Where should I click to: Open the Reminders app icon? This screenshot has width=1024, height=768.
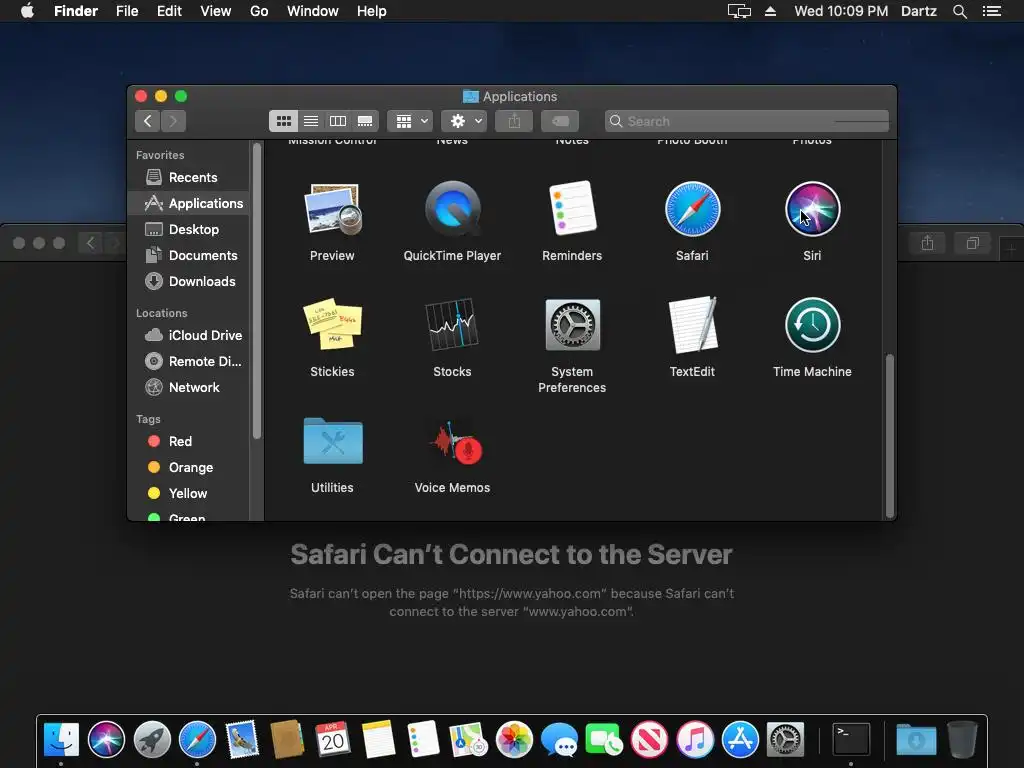[x=572, y=209]
